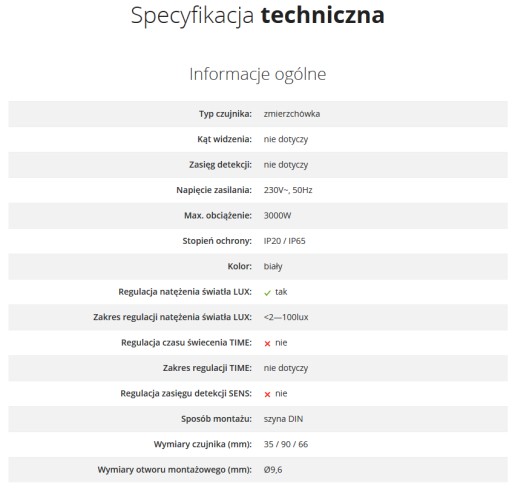Click the 'Kąt widzenia:' label
The height and width of the screenshot is (489, 512).
point(224,139)
